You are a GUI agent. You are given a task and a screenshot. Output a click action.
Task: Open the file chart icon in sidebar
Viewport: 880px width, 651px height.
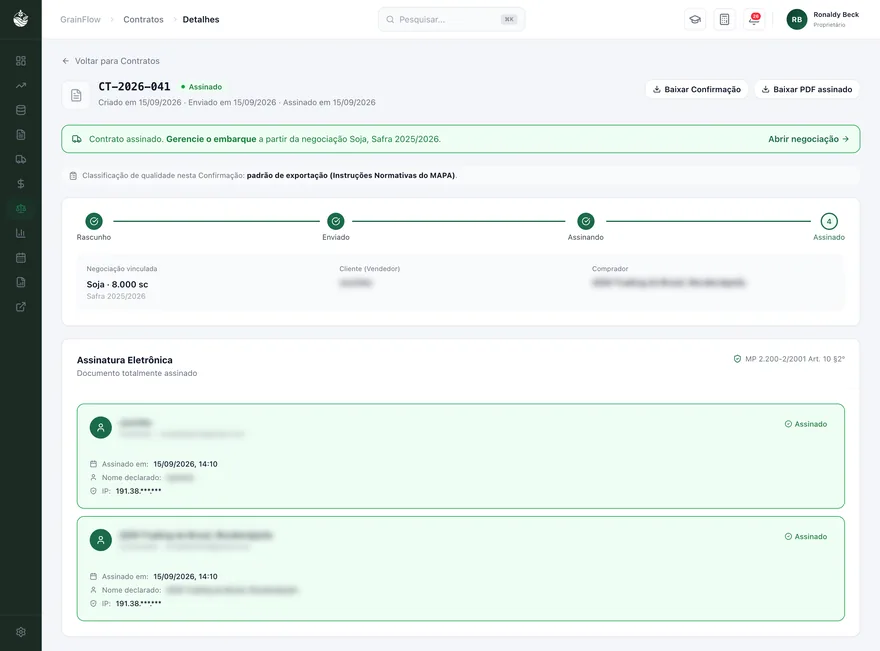[x=21, y=282]
